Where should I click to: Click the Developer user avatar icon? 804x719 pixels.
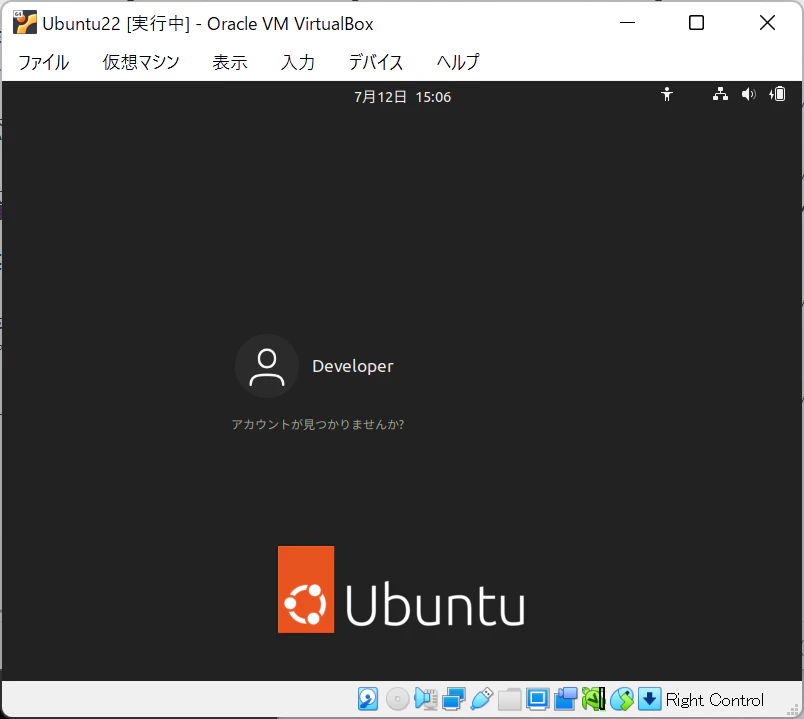[x=267, y=366]
